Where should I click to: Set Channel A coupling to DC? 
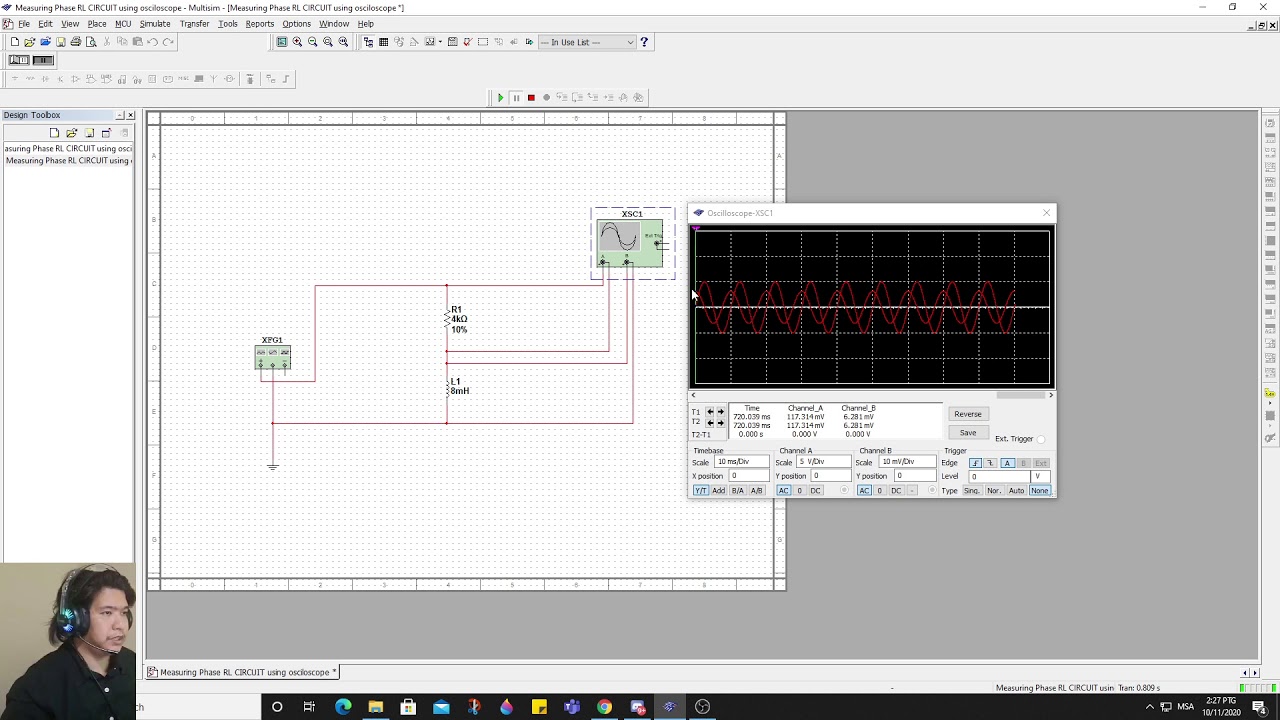[x=816, y=491]
